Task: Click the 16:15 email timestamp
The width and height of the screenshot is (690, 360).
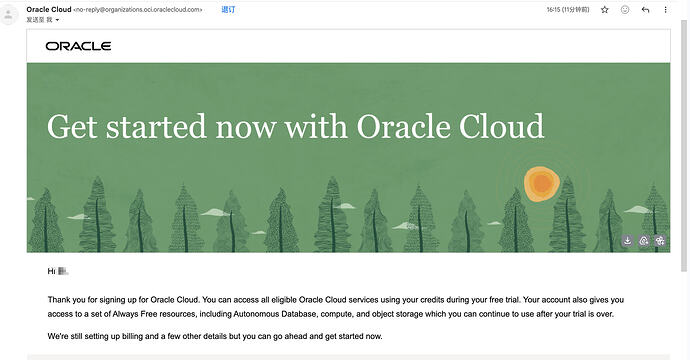Action: coord(568,10)
